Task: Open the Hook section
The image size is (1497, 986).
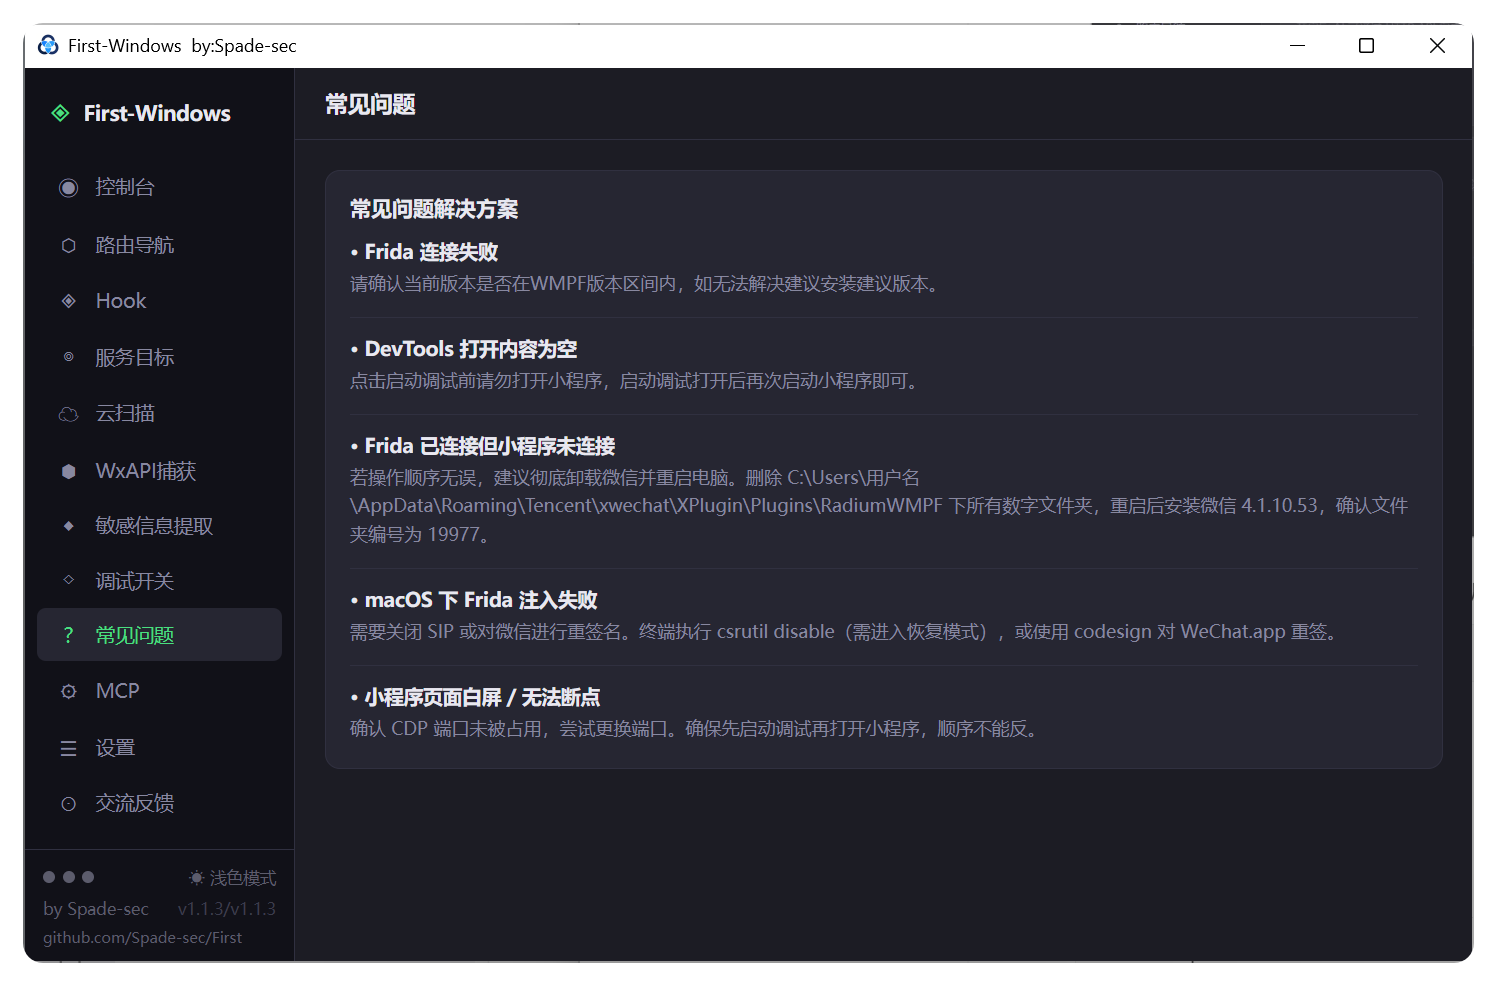Action: click(x=159, y=301)
